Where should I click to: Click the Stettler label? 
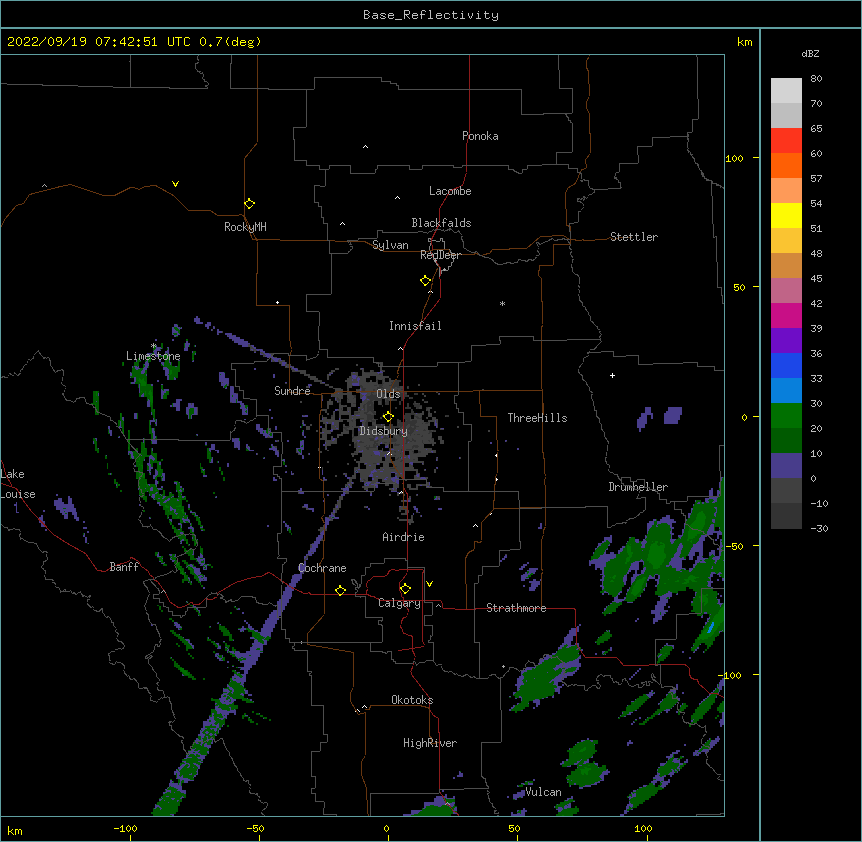[x=634, y=237]
